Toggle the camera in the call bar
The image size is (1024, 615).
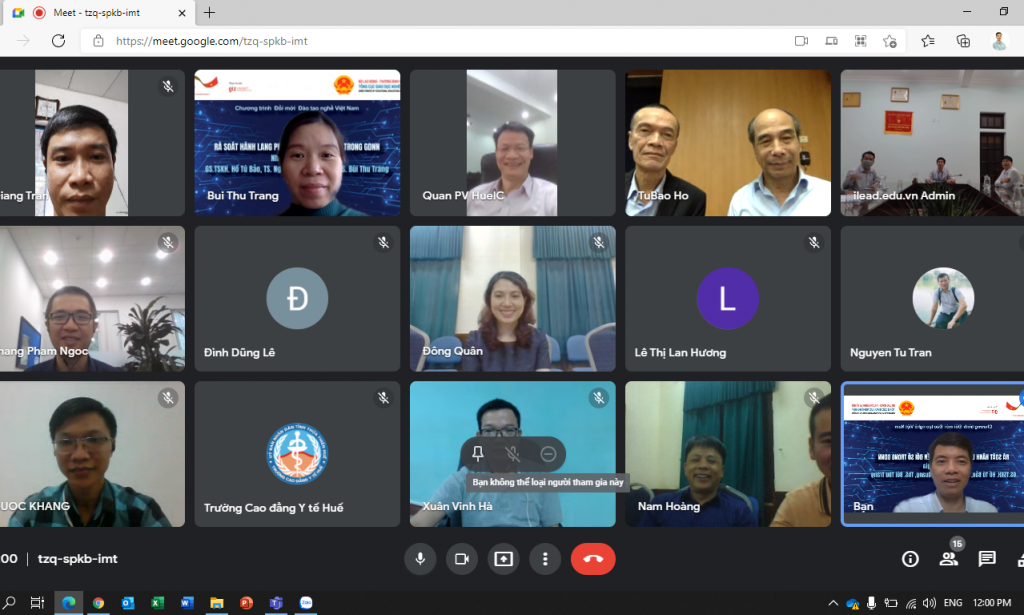click(462, 559)
